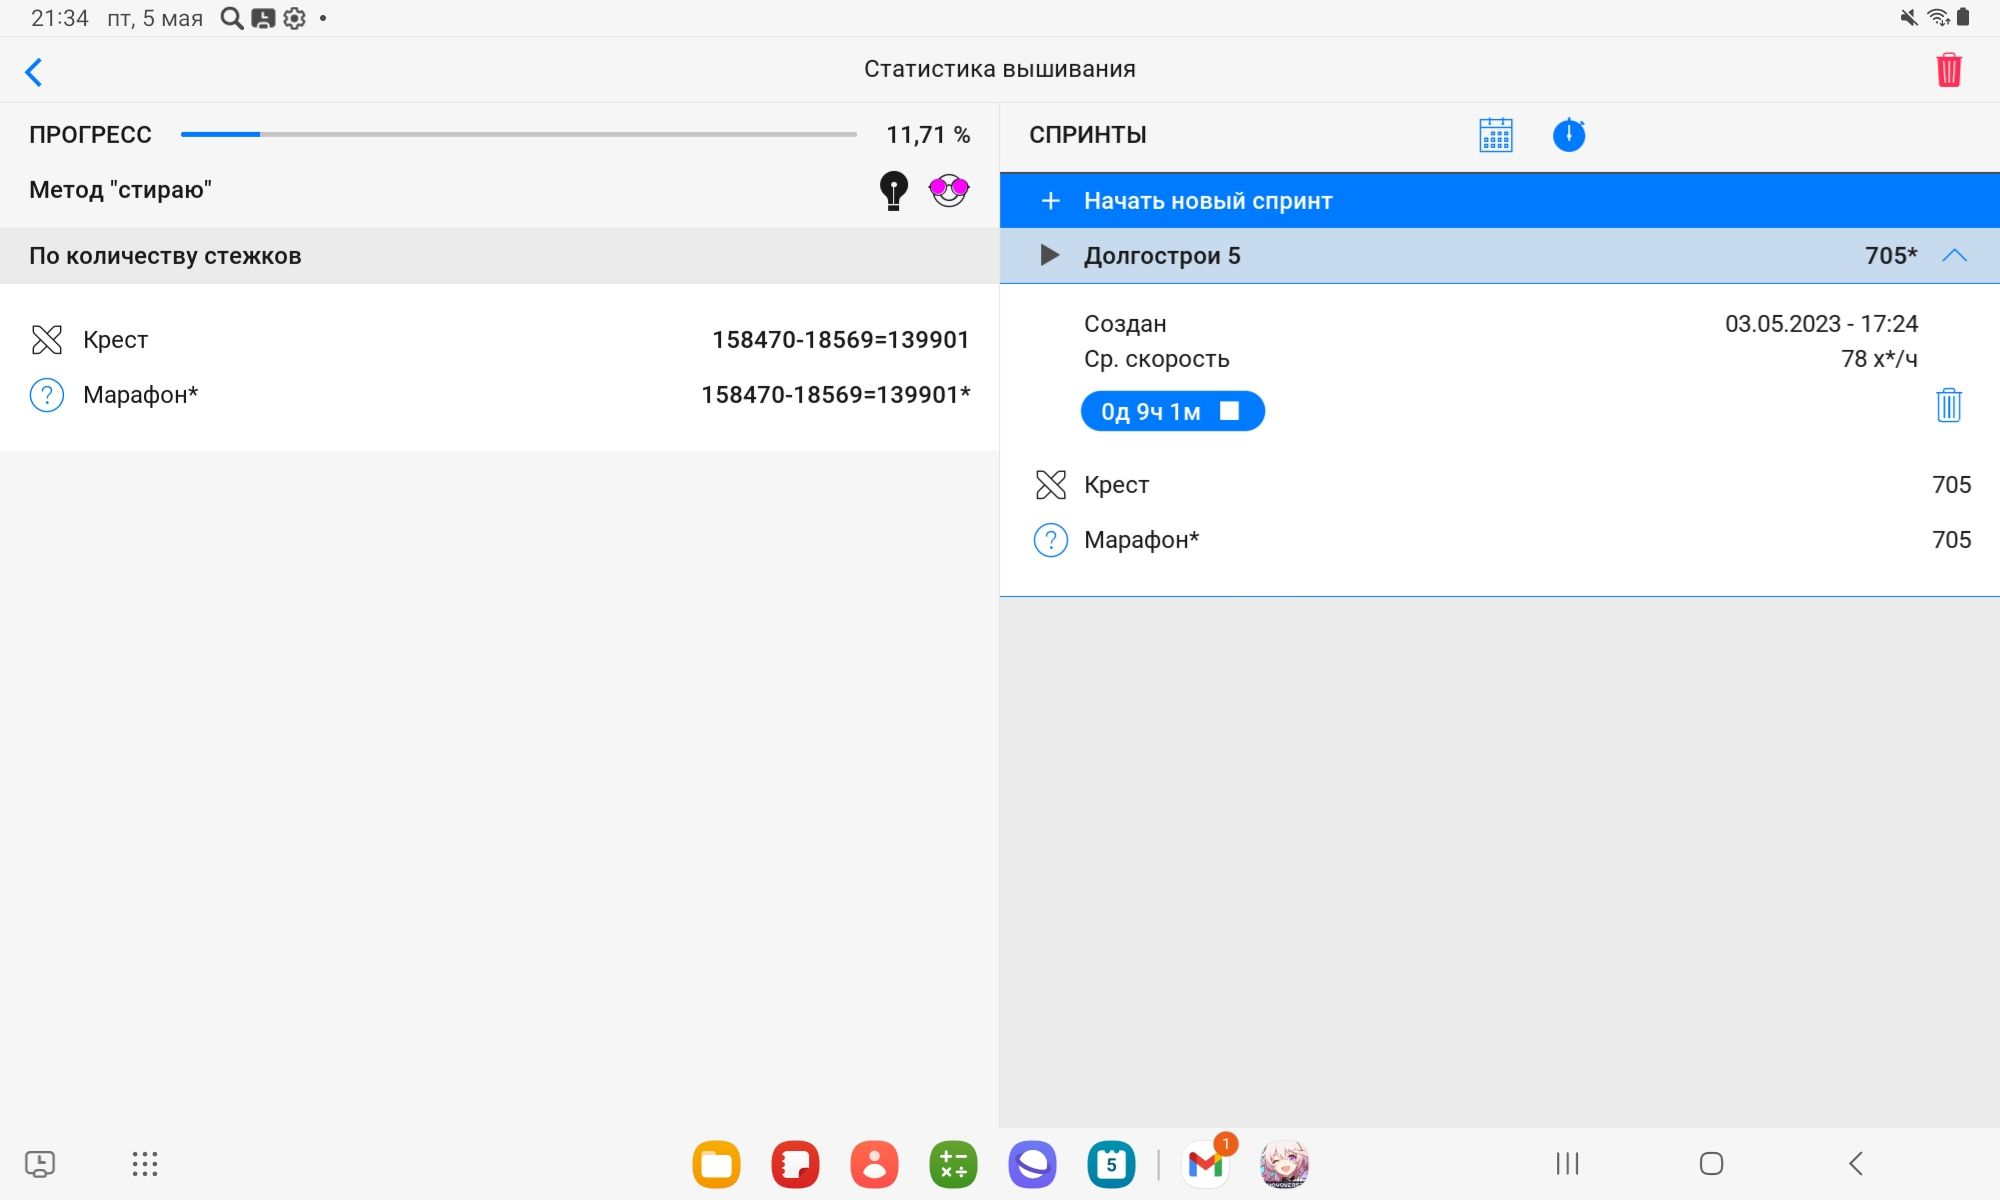Screen dimensions: 2000x1200
Task: Select the По количеству стежков header
Action: pyautogui.click(x=165, y=256)
